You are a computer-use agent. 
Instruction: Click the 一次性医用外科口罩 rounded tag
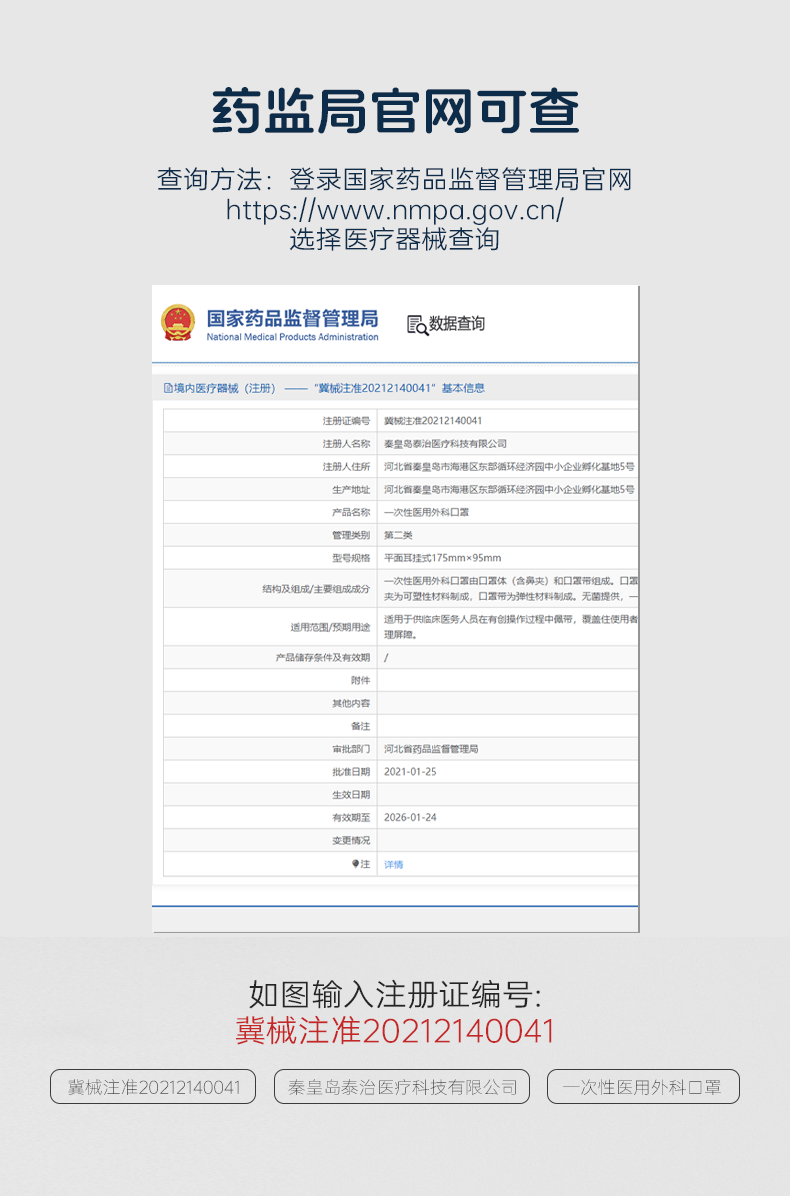[x=643, y=1087]
